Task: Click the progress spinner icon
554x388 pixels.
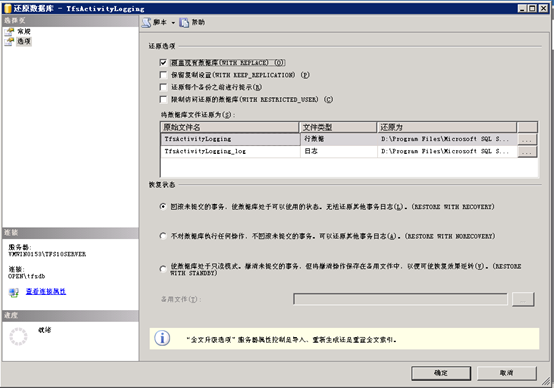Action: (x=18, y=336)
